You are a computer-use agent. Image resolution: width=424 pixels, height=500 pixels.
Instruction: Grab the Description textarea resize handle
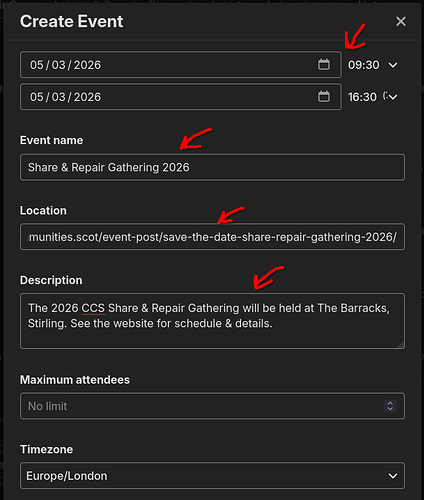(x=401, y=345)
